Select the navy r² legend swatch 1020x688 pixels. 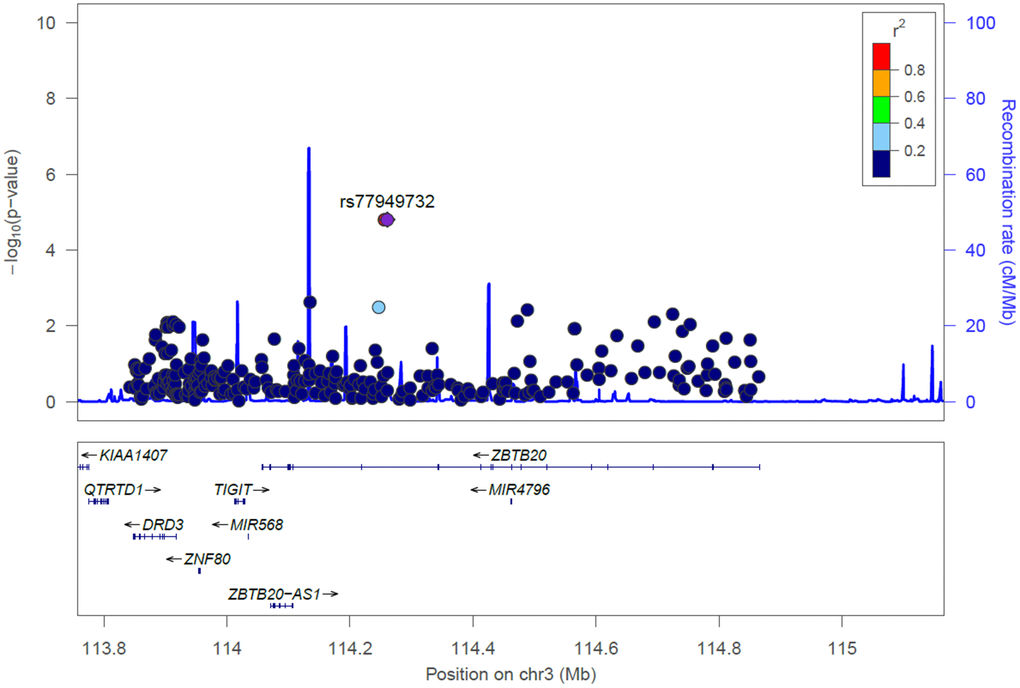(881, 163)
